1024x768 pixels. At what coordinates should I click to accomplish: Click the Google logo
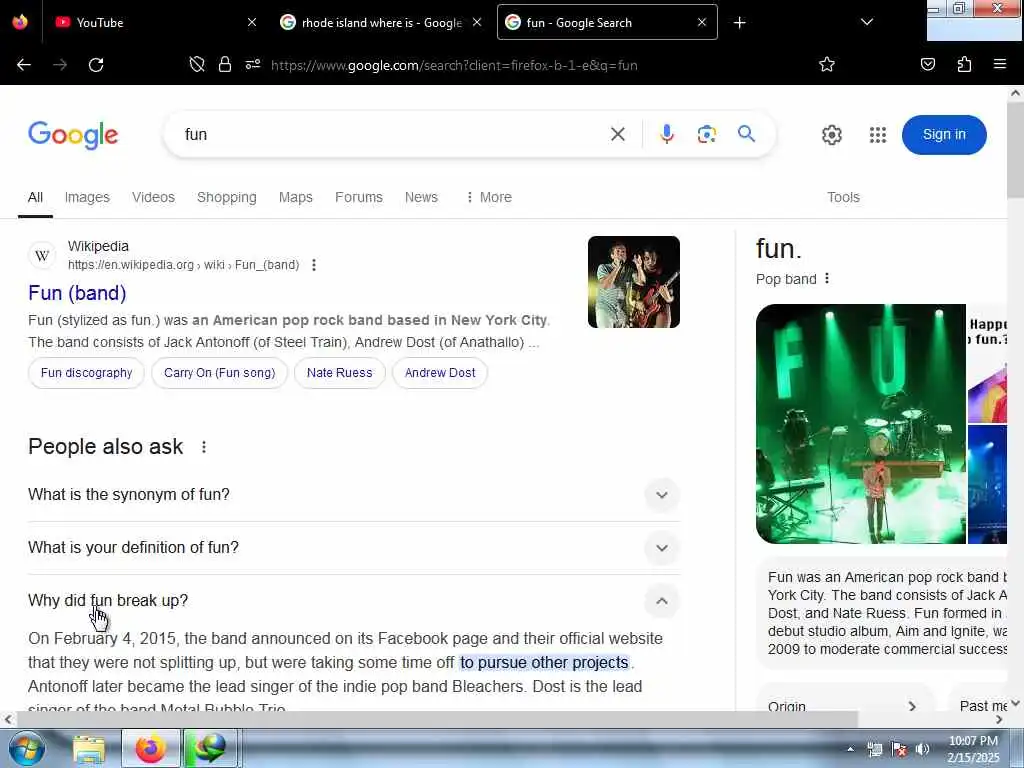[x=73, y=135]
